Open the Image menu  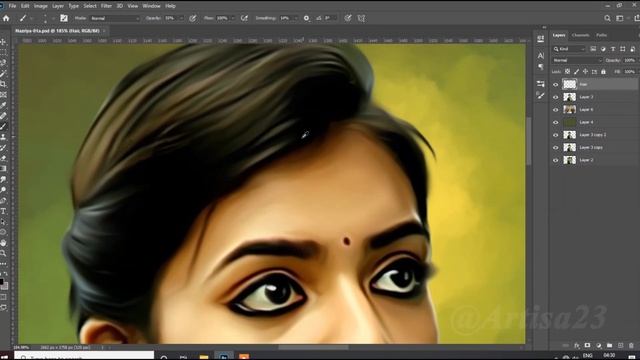pos(40,6)
